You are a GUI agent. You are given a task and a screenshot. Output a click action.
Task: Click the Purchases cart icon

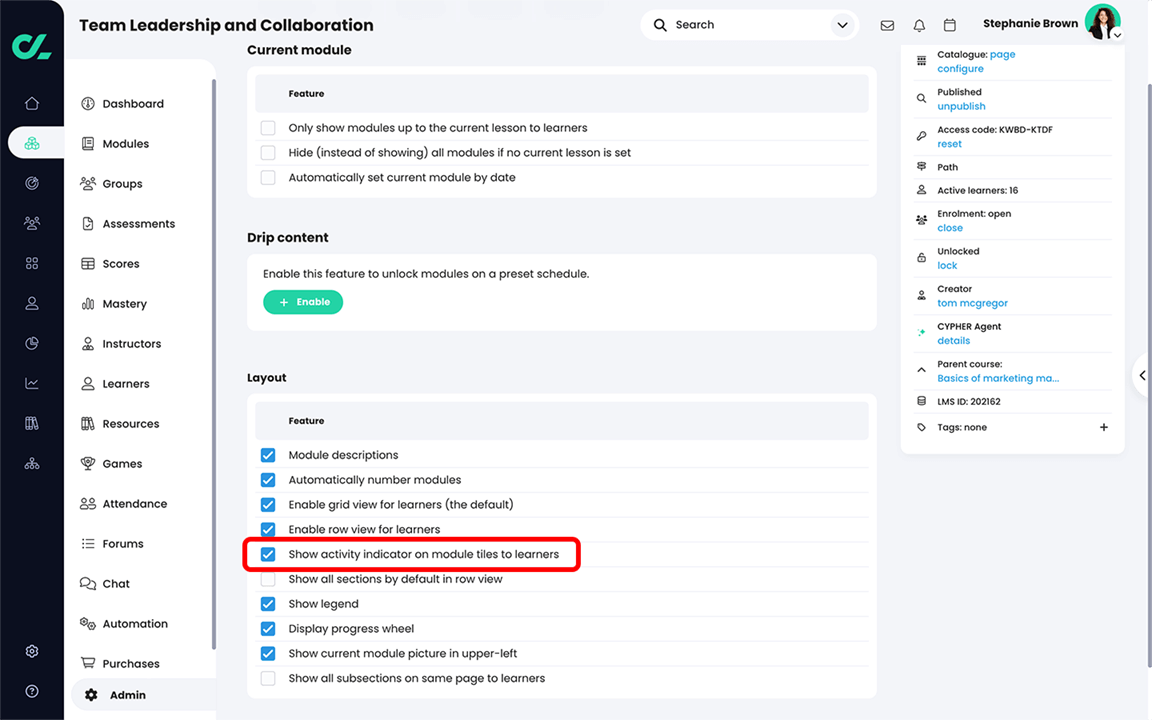click(88, 663)
